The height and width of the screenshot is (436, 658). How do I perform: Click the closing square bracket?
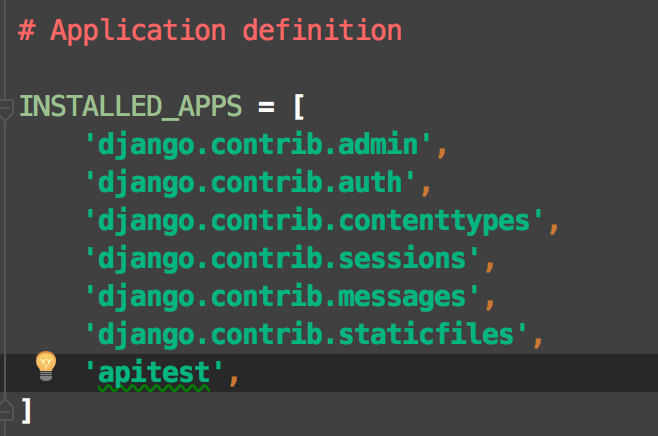pos(26,410)
